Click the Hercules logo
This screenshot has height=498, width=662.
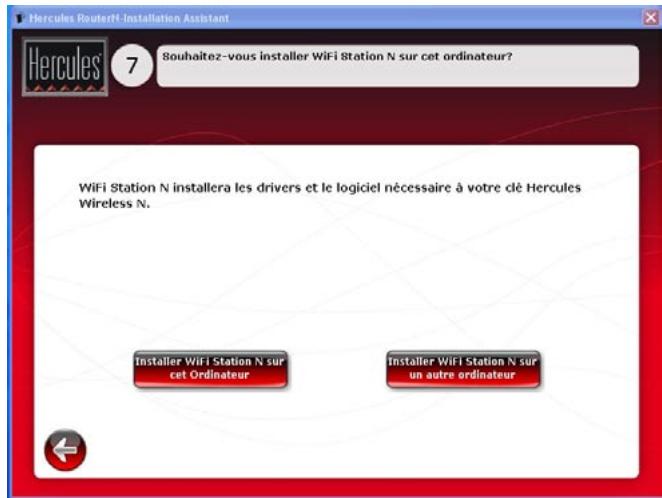[x=65, y=67]
